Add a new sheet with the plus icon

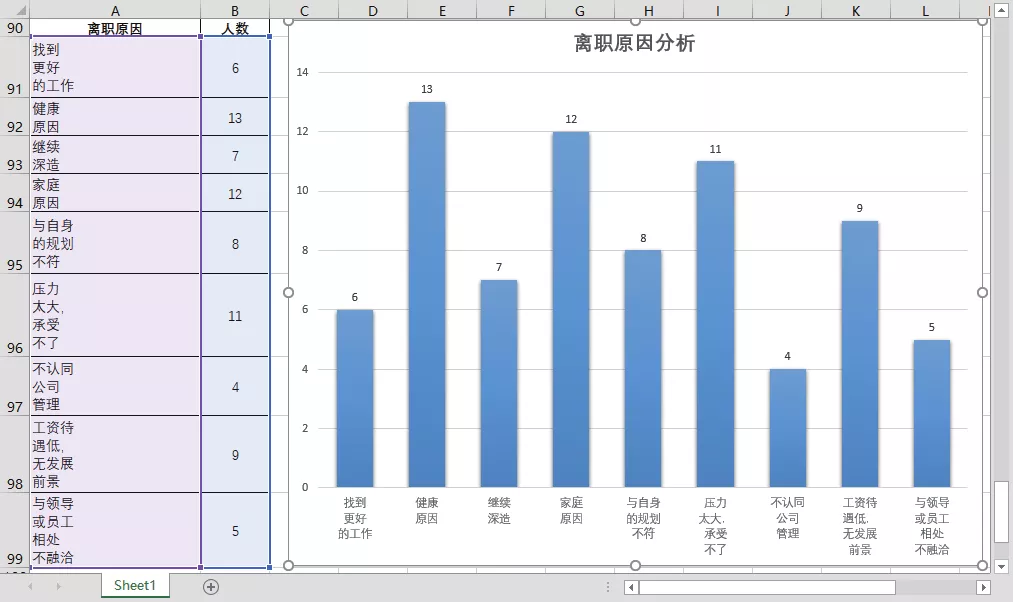click(211, 586)
